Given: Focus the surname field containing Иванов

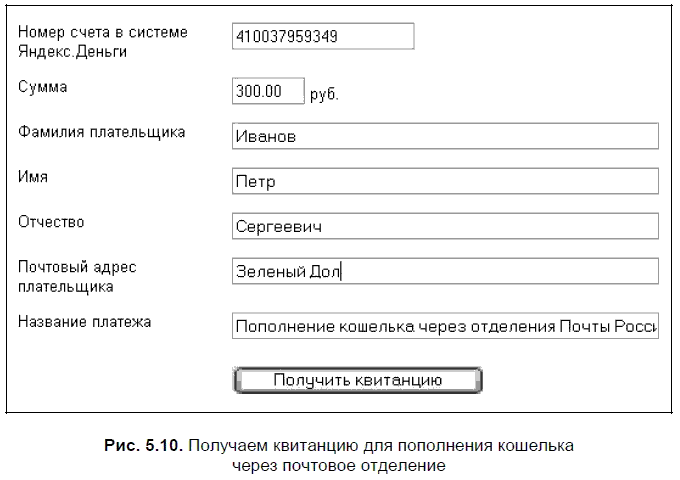Looking at the screenshot, I should click(444, 136).
